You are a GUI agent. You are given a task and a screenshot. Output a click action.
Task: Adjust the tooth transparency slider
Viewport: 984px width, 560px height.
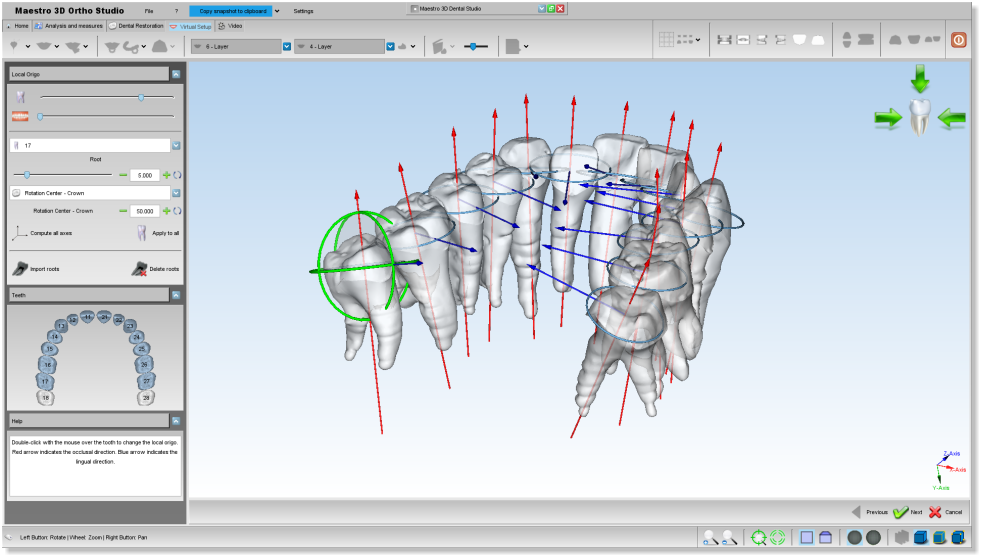pos(107,97)
